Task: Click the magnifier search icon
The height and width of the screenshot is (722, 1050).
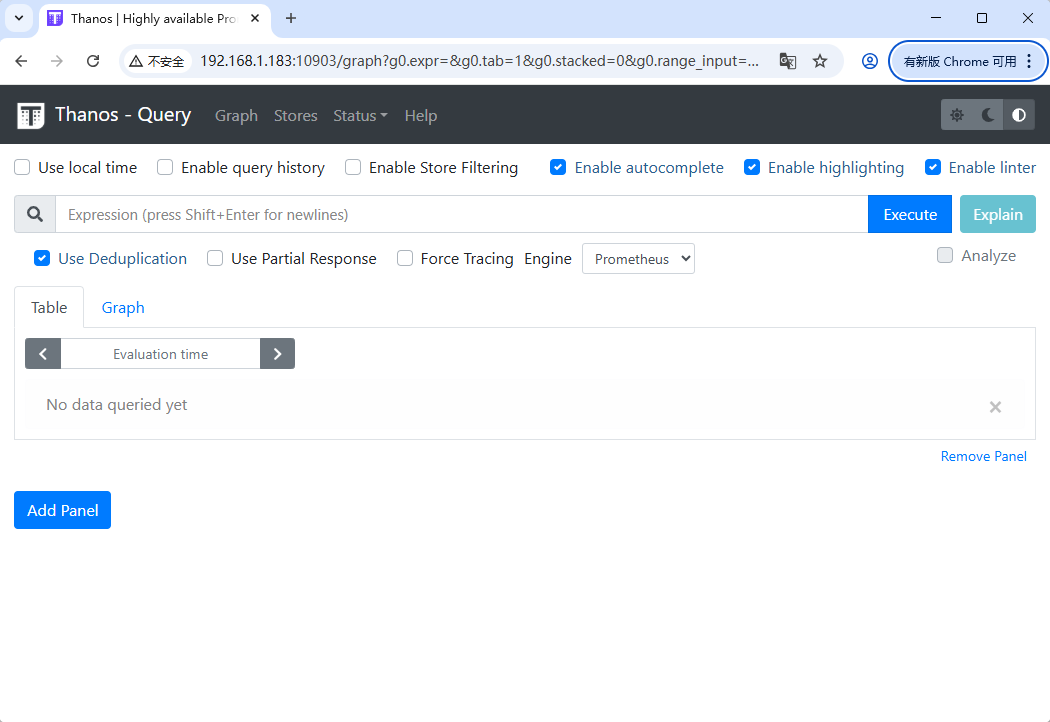Action: pos(35,214)
